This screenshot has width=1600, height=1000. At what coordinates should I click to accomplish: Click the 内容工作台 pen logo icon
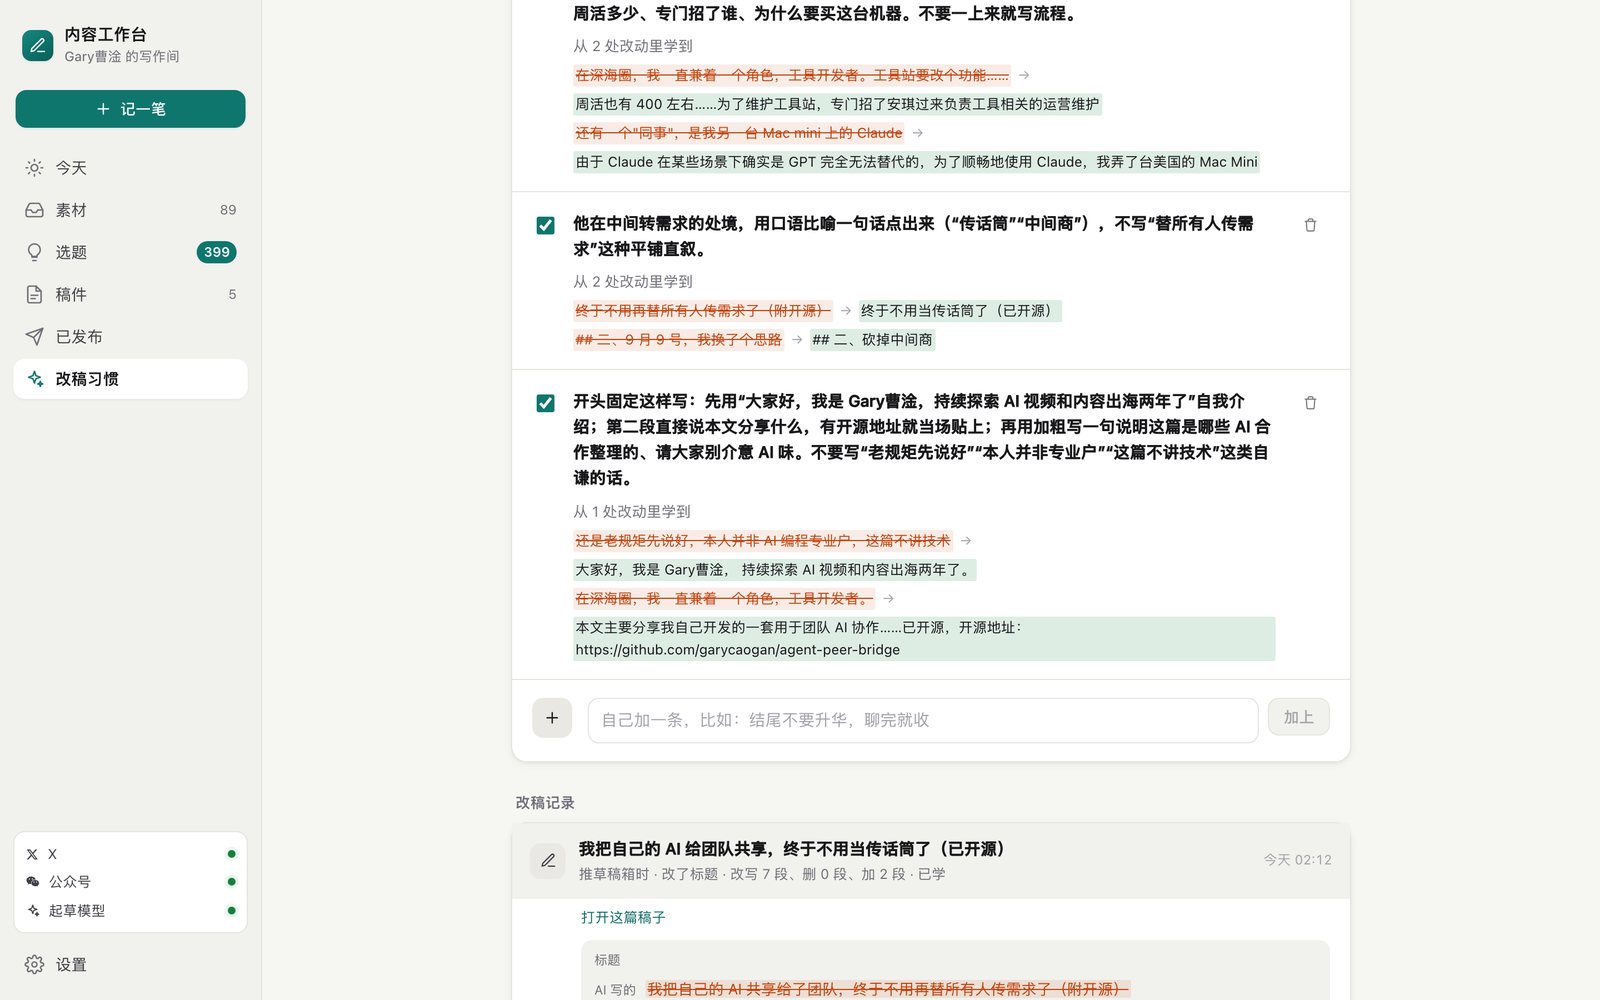click(38, 45)
